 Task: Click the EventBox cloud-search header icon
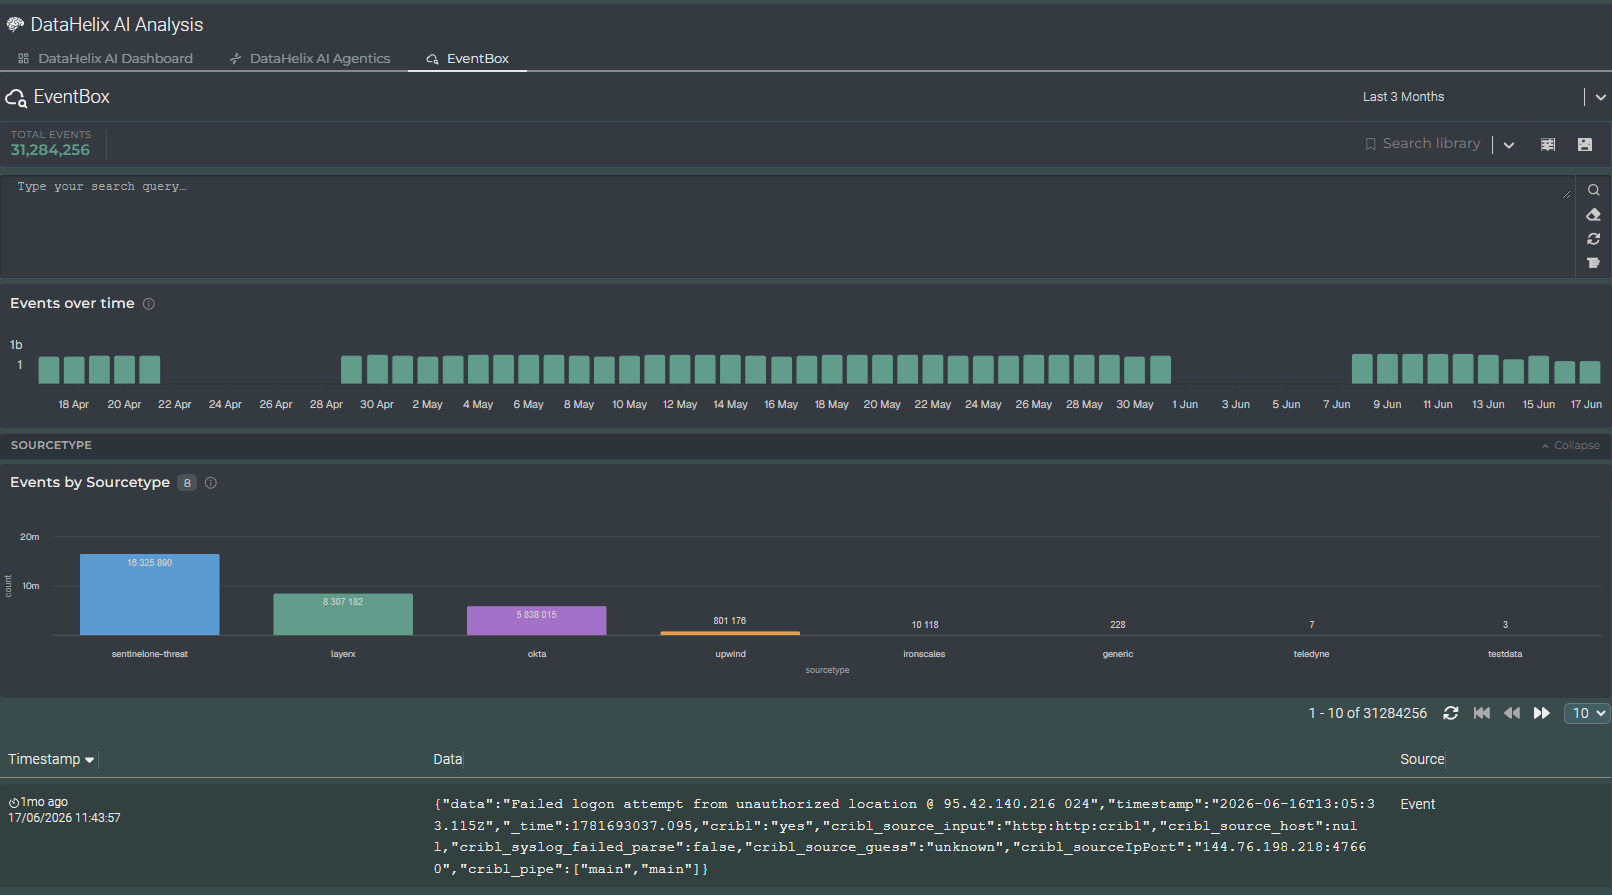pos(16,98)
